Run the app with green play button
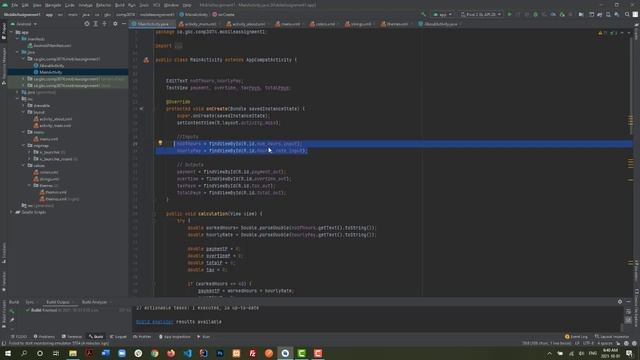 click(509, 14)
